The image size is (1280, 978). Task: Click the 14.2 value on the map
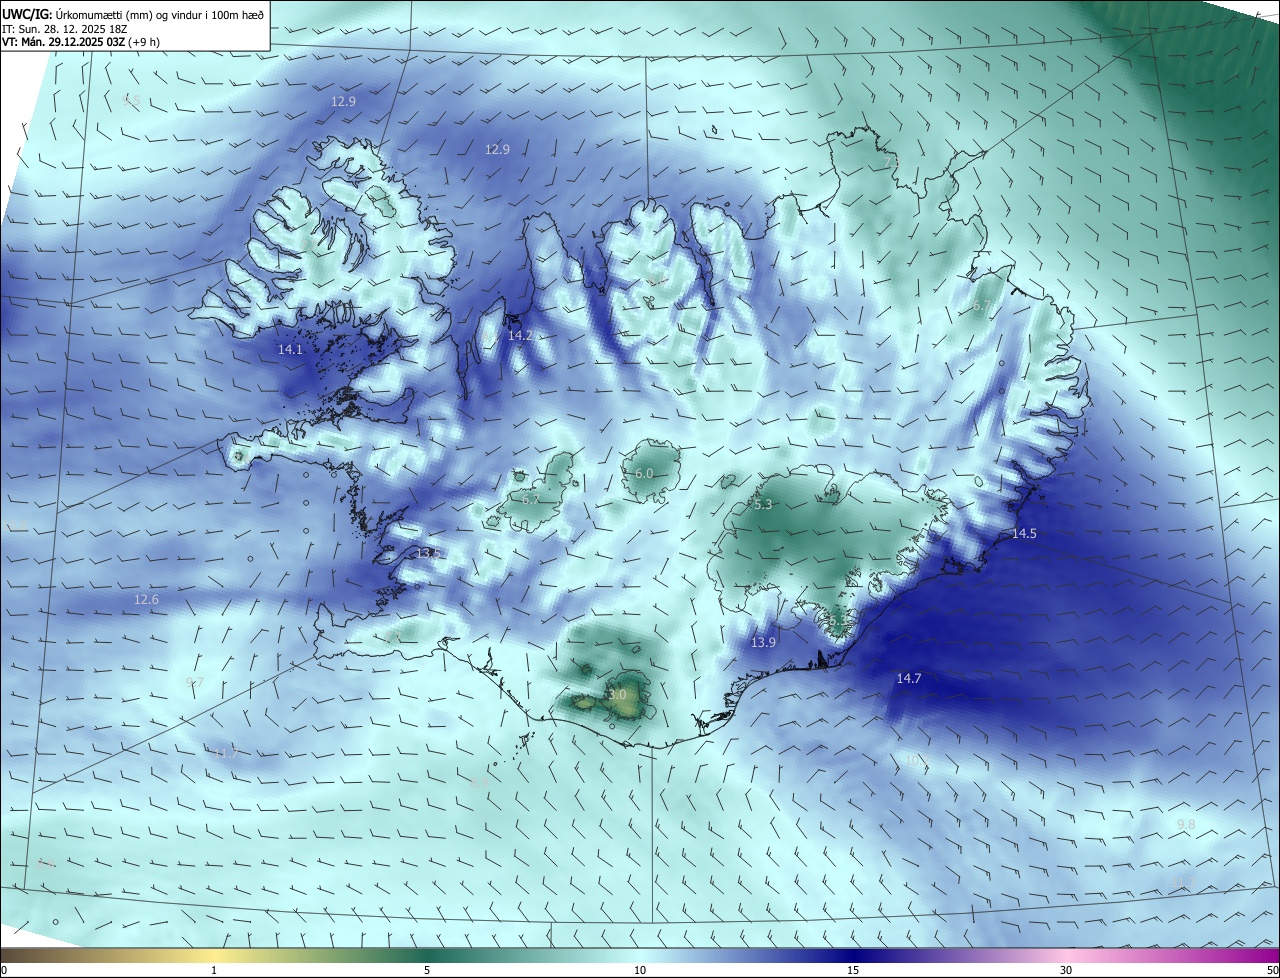[x=520, y=335]
